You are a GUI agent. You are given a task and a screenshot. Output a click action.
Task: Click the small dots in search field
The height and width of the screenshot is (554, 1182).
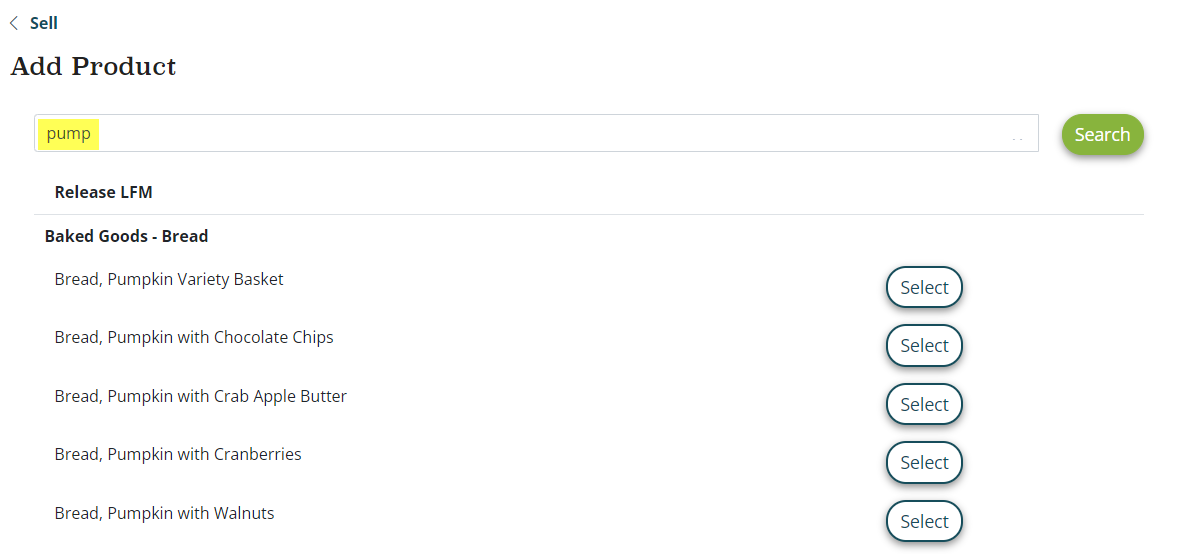click(1017, 139)
